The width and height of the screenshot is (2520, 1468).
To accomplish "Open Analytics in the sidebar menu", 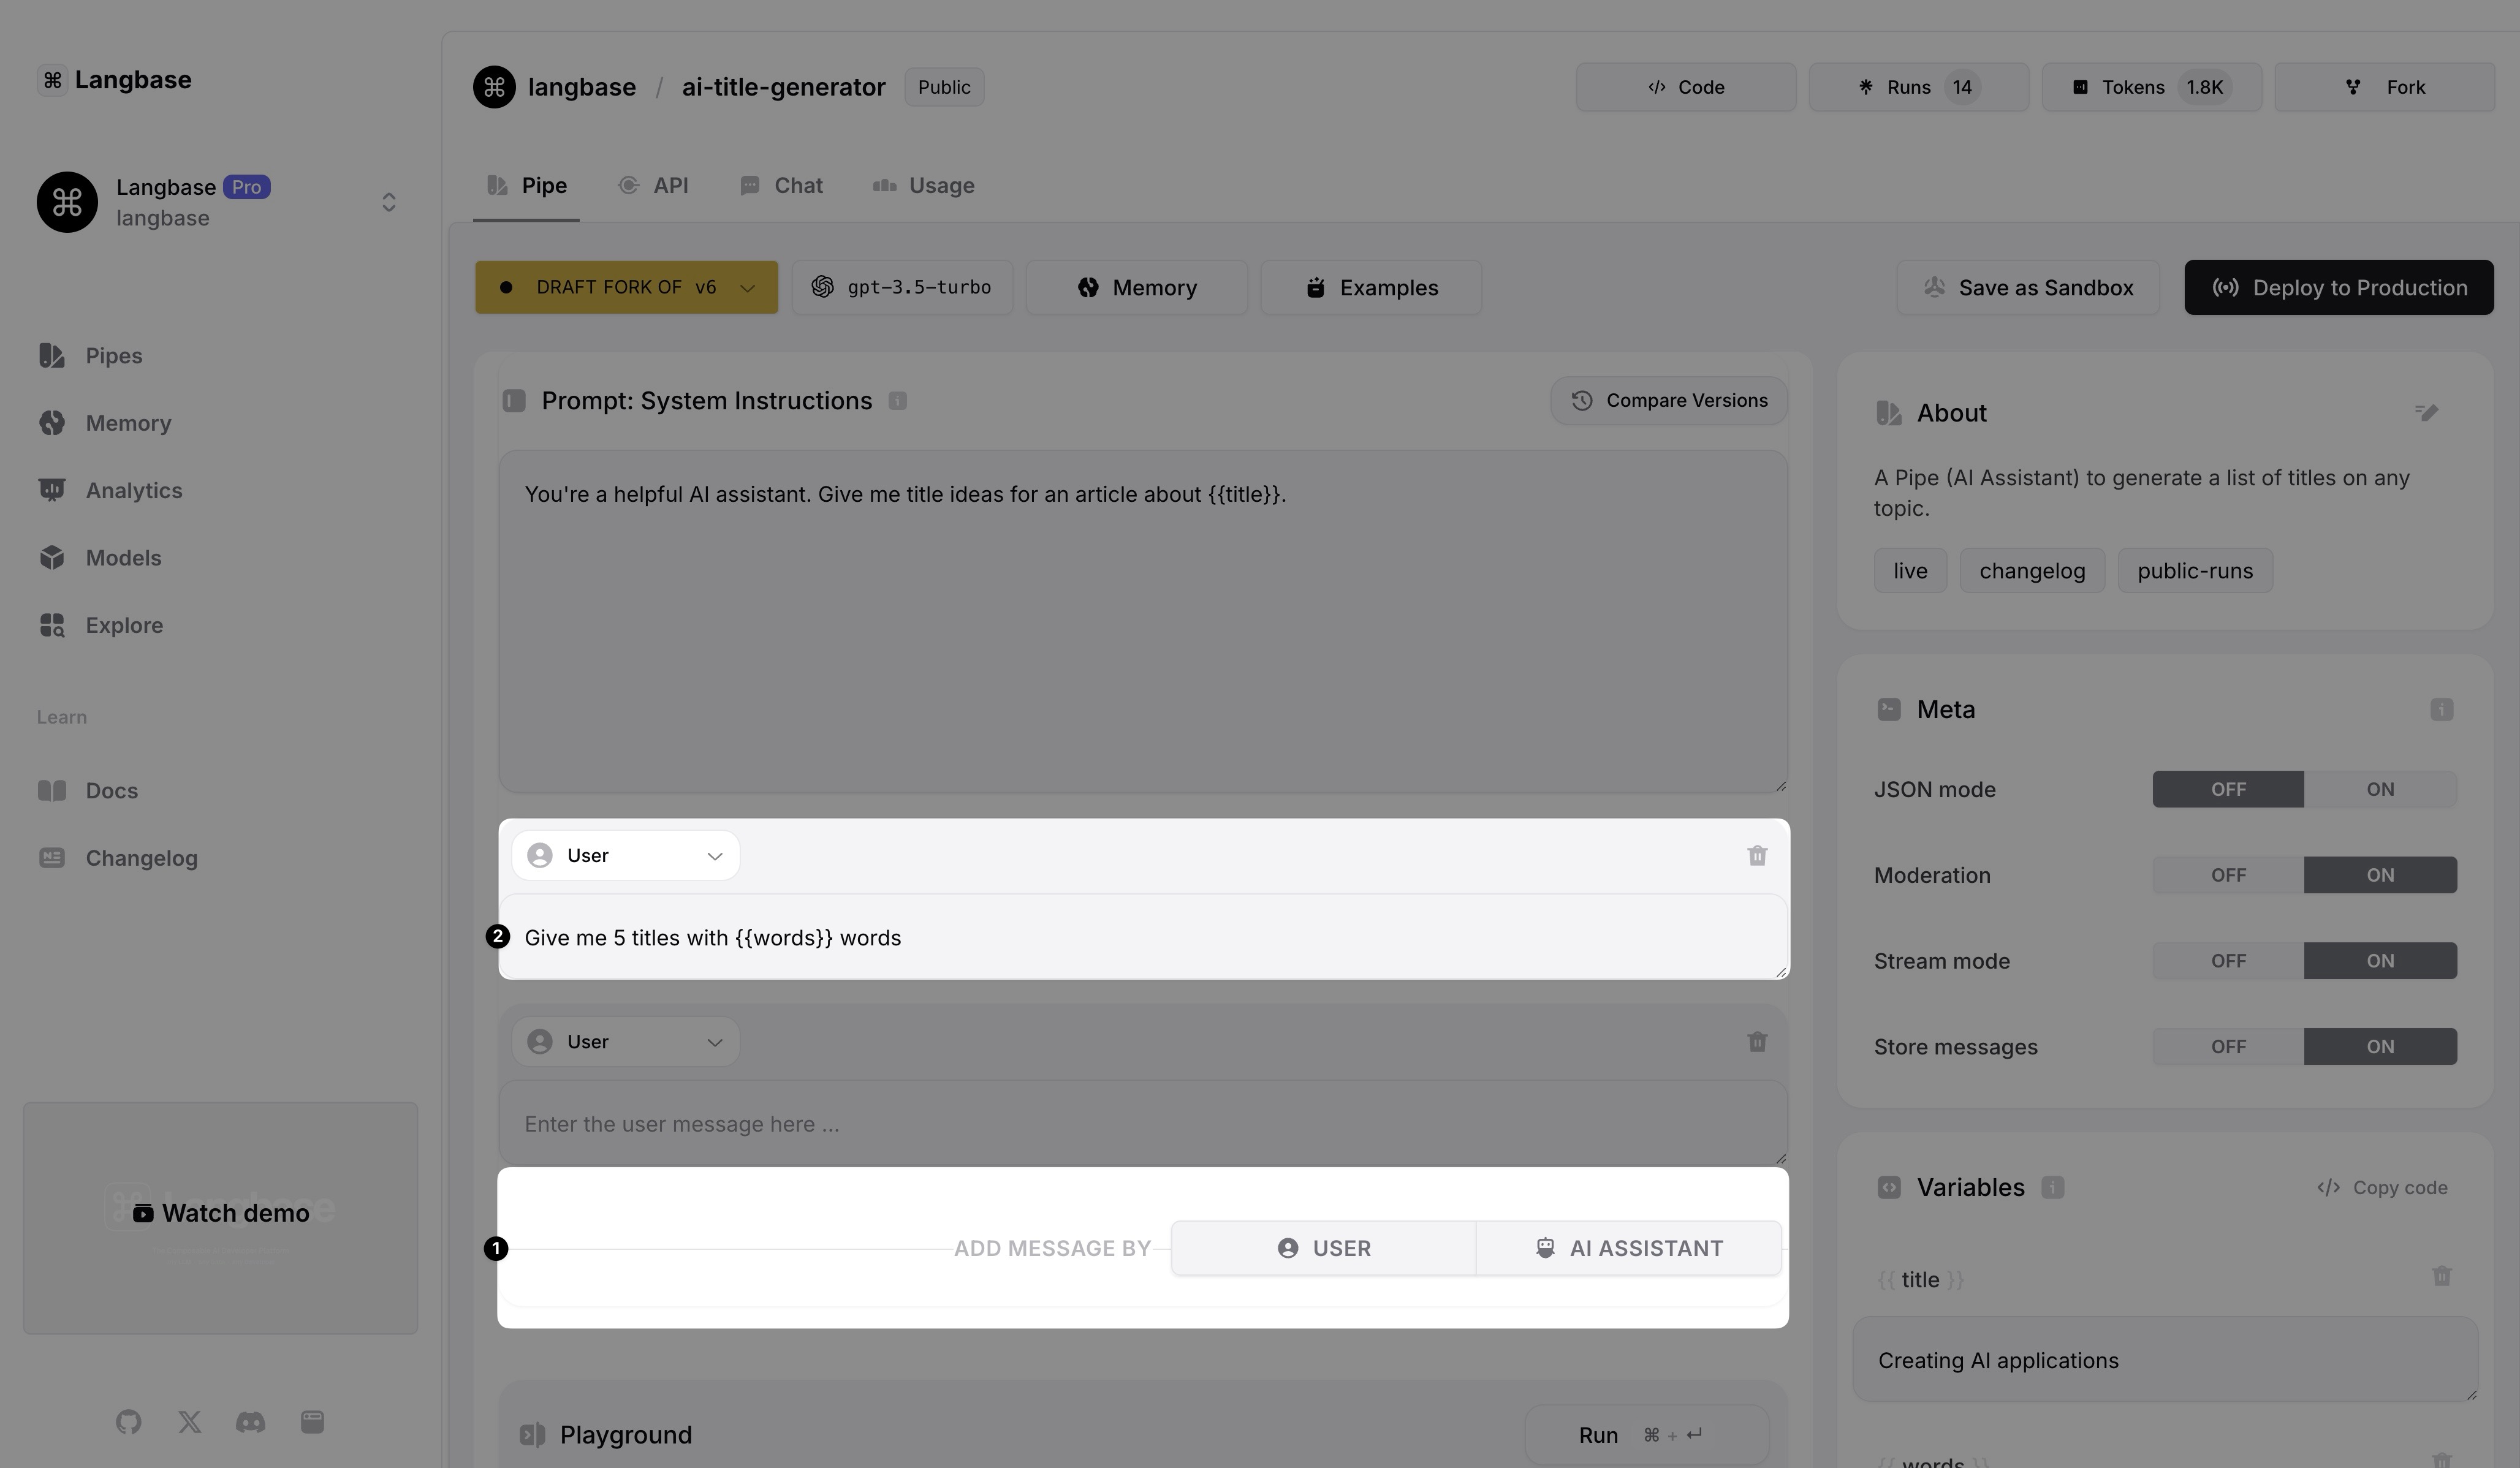I will 133,491.
